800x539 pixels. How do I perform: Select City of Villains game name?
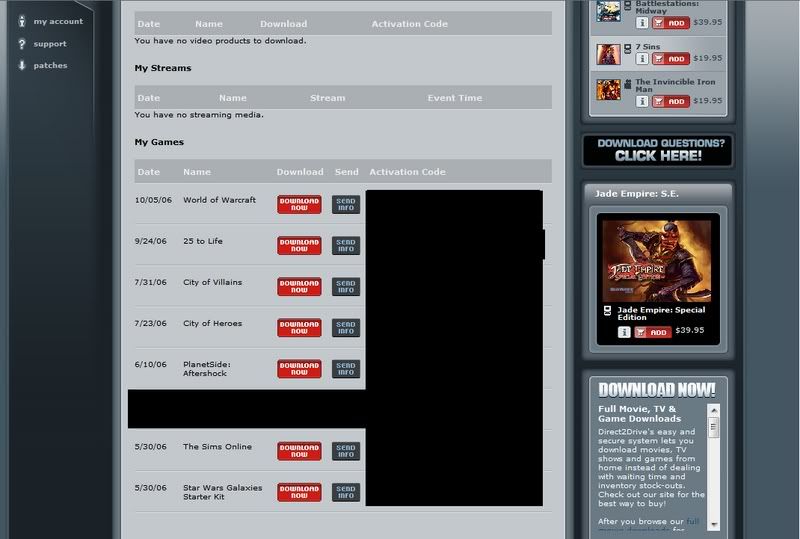[212, 282]
